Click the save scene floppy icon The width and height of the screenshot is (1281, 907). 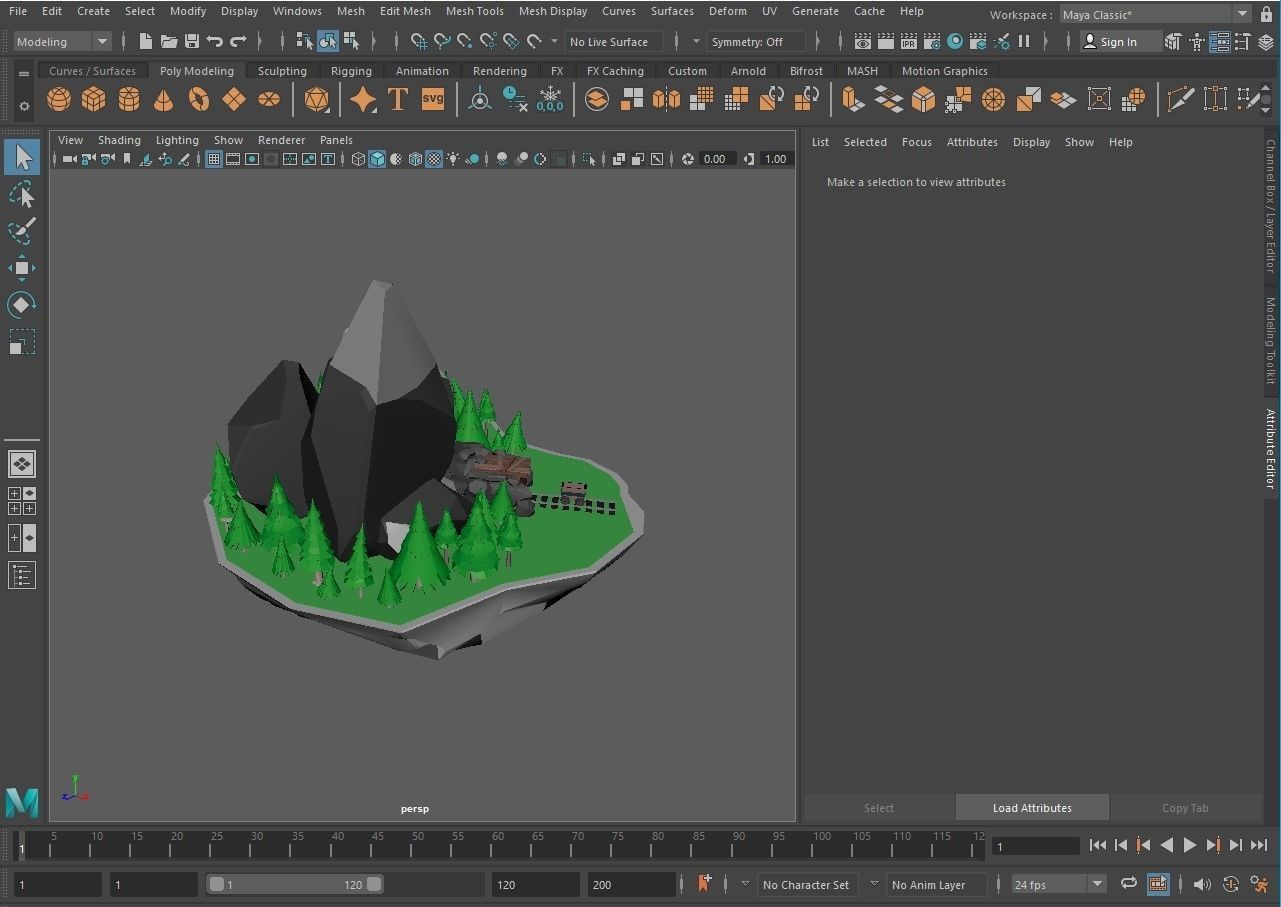tap(192, 41)
